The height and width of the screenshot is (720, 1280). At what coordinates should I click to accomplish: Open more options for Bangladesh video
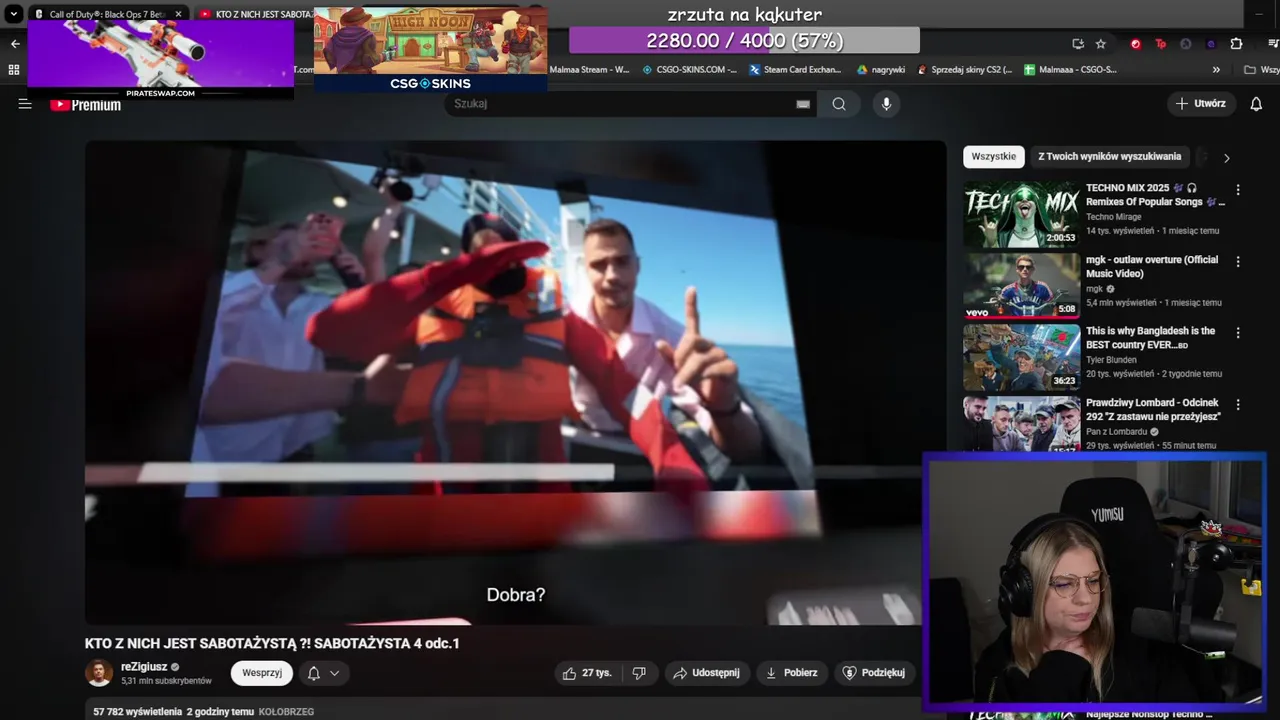click(x=1238, y=333)
